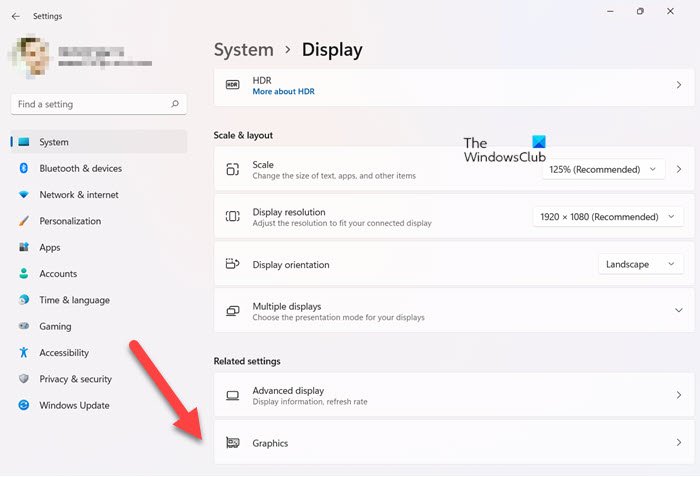Click the Display orientation icon
The image size is (700, 477).
coord(233,264)
